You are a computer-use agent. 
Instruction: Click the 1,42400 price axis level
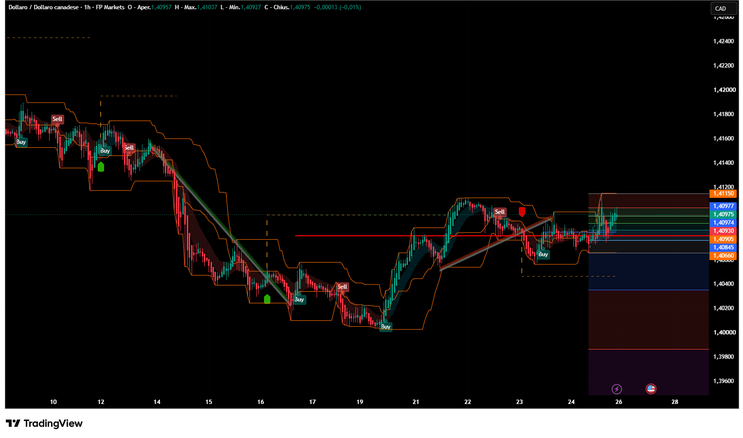coord(725,41)
